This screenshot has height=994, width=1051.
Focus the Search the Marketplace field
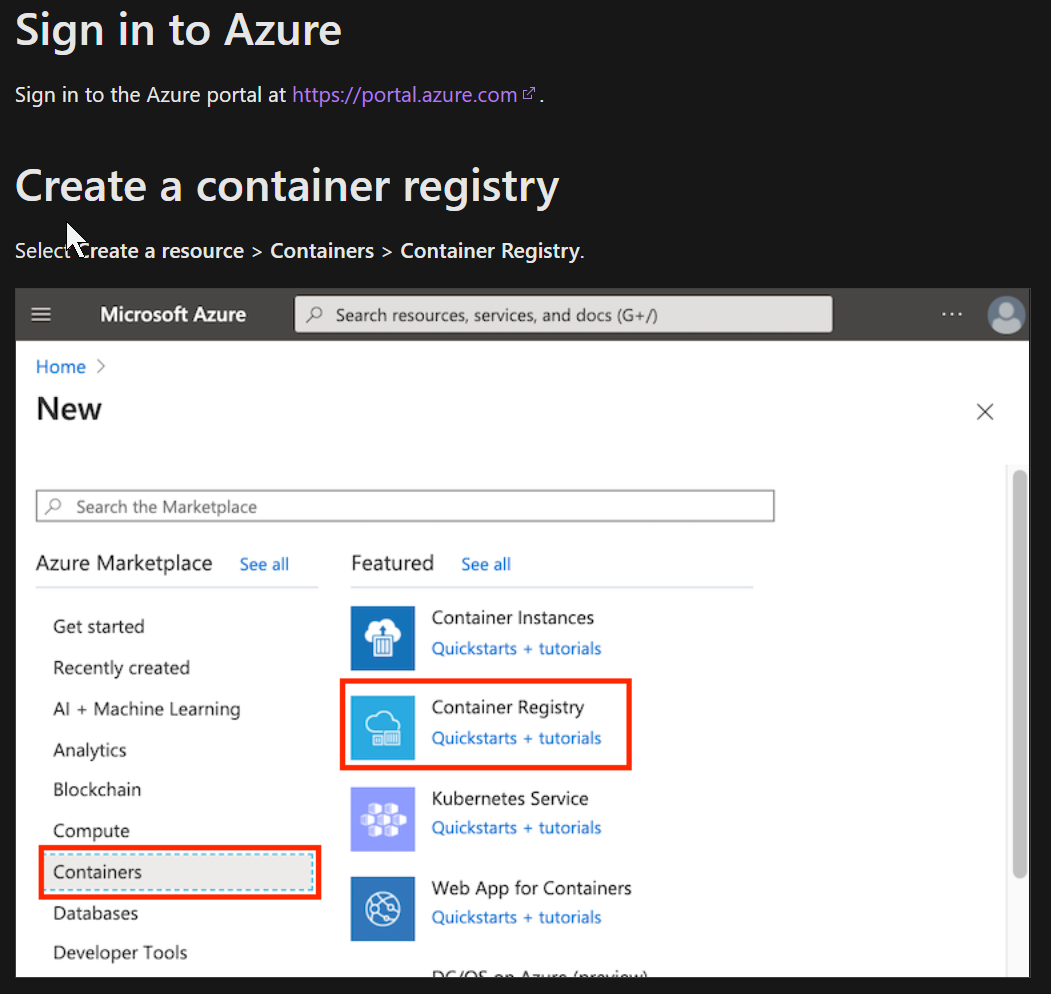coord(405,507)
